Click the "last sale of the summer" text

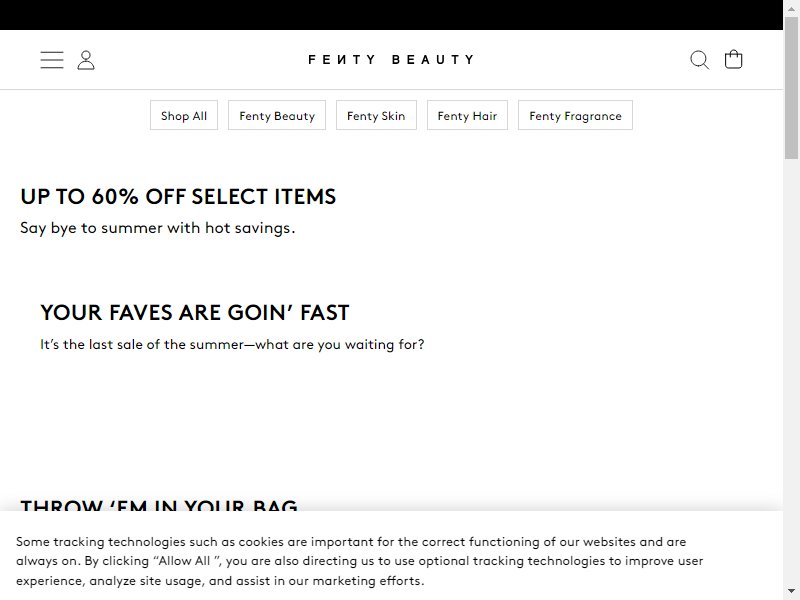coord(232,344)
